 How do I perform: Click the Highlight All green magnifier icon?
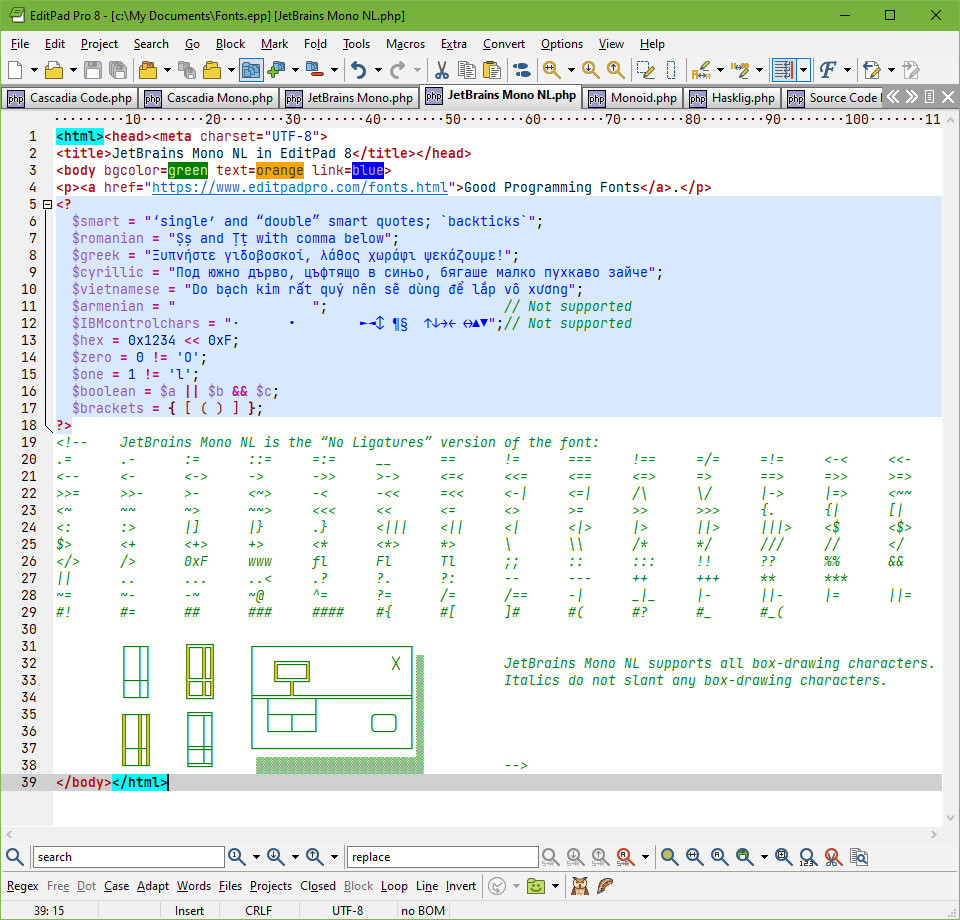point(669,857)
